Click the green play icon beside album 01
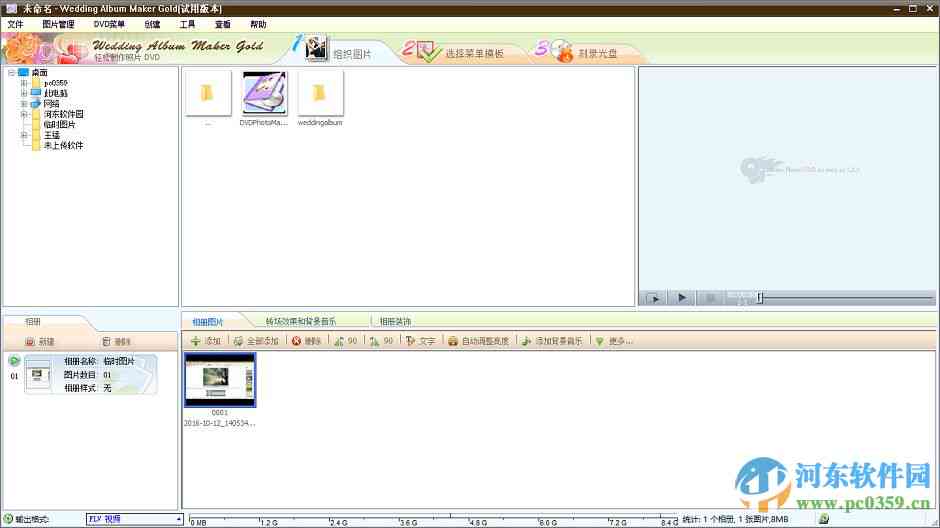 14,361
